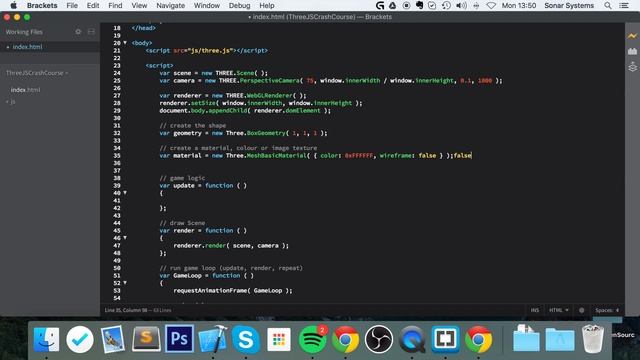Open the HTML language mode dropdown

[559, 310]
